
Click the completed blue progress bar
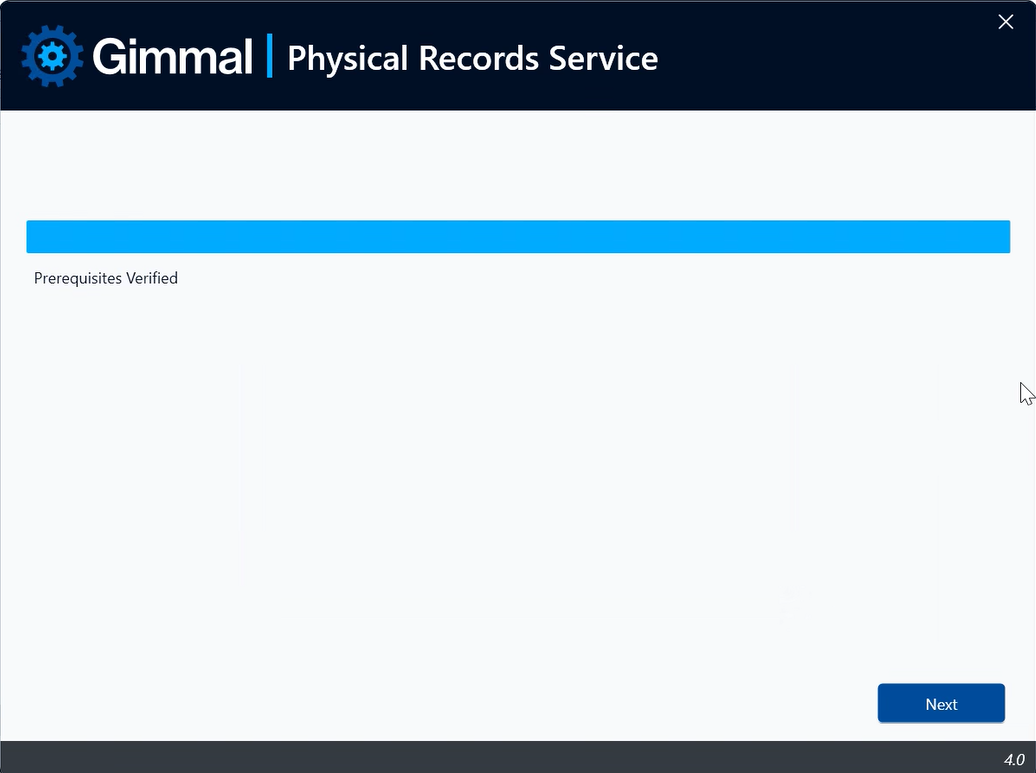coord(518,237)
